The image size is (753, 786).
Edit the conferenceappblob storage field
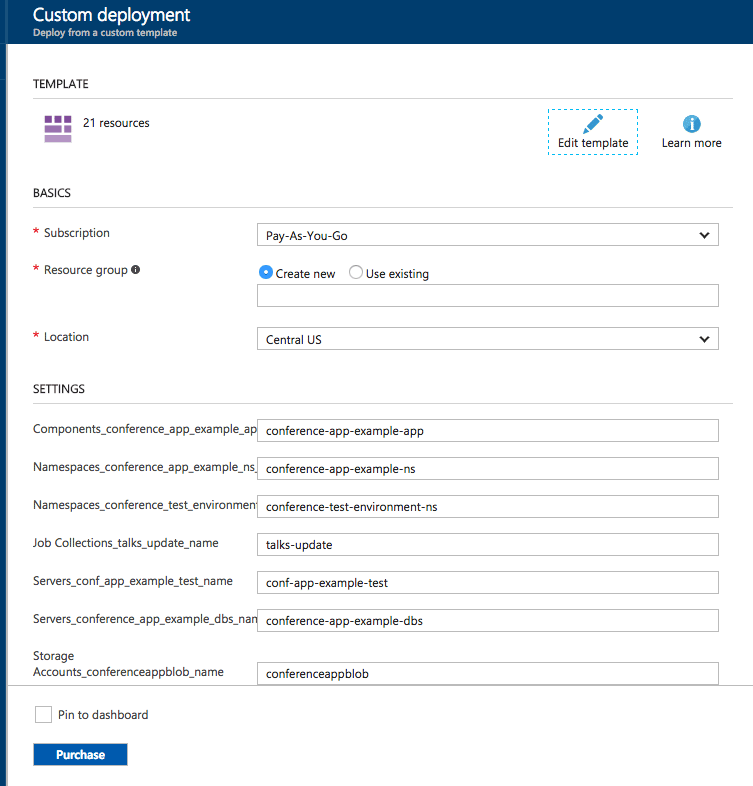pyautogui.click(x=487, y=673)
